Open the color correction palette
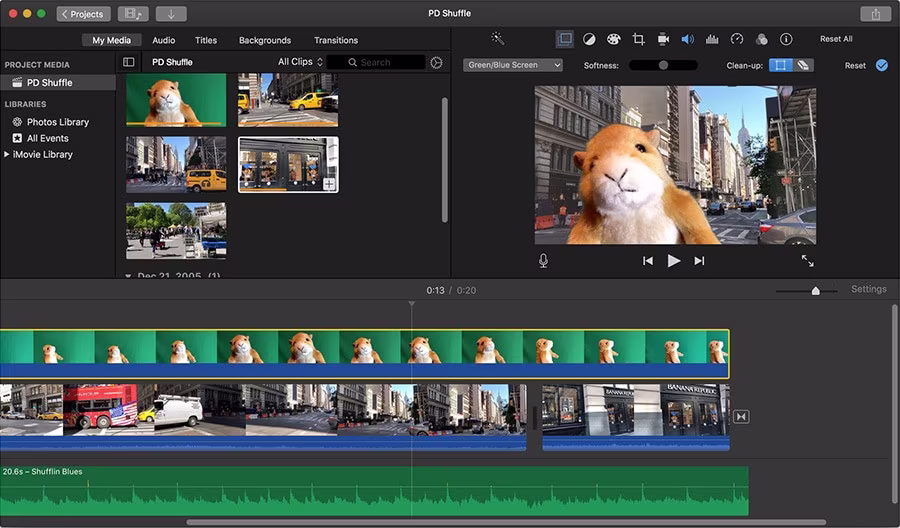Image resolution: width=900 pixels, height=528 pixels. [x=613, y=39]
